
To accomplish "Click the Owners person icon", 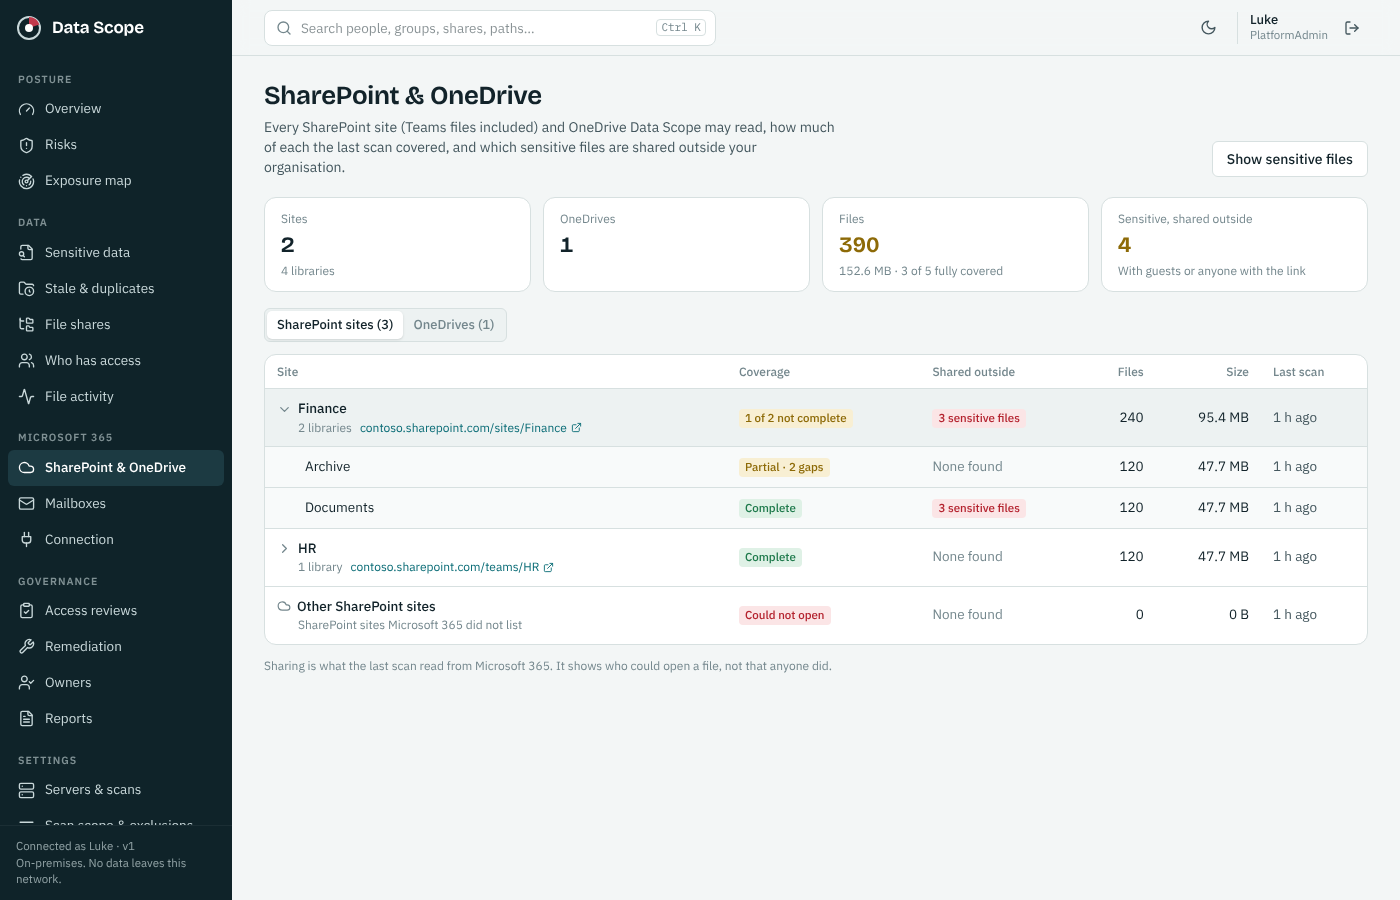I will pos(27,683).
